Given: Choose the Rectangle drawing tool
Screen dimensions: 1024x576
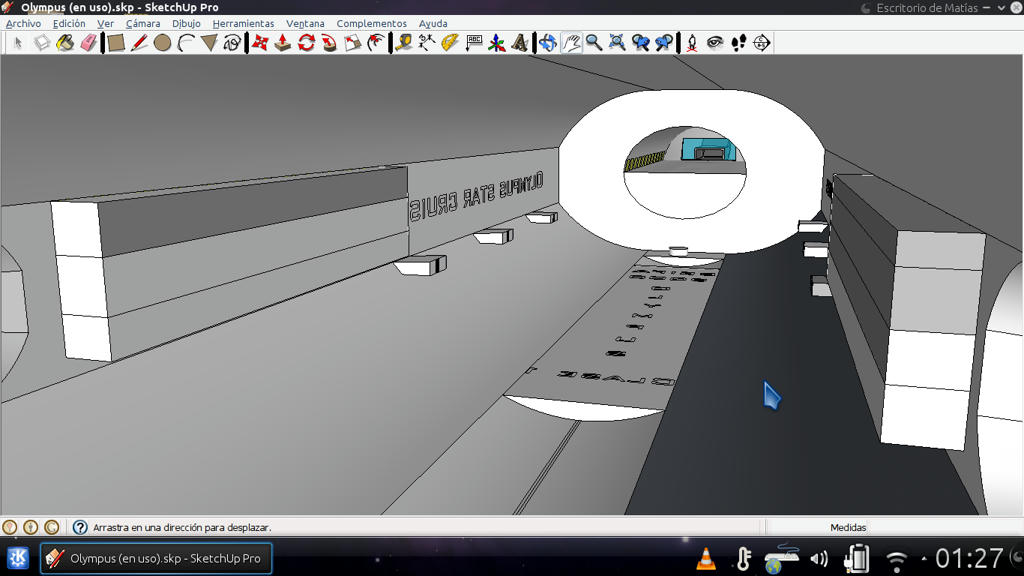Looking at the screenshot, I should tap(116, 43).
